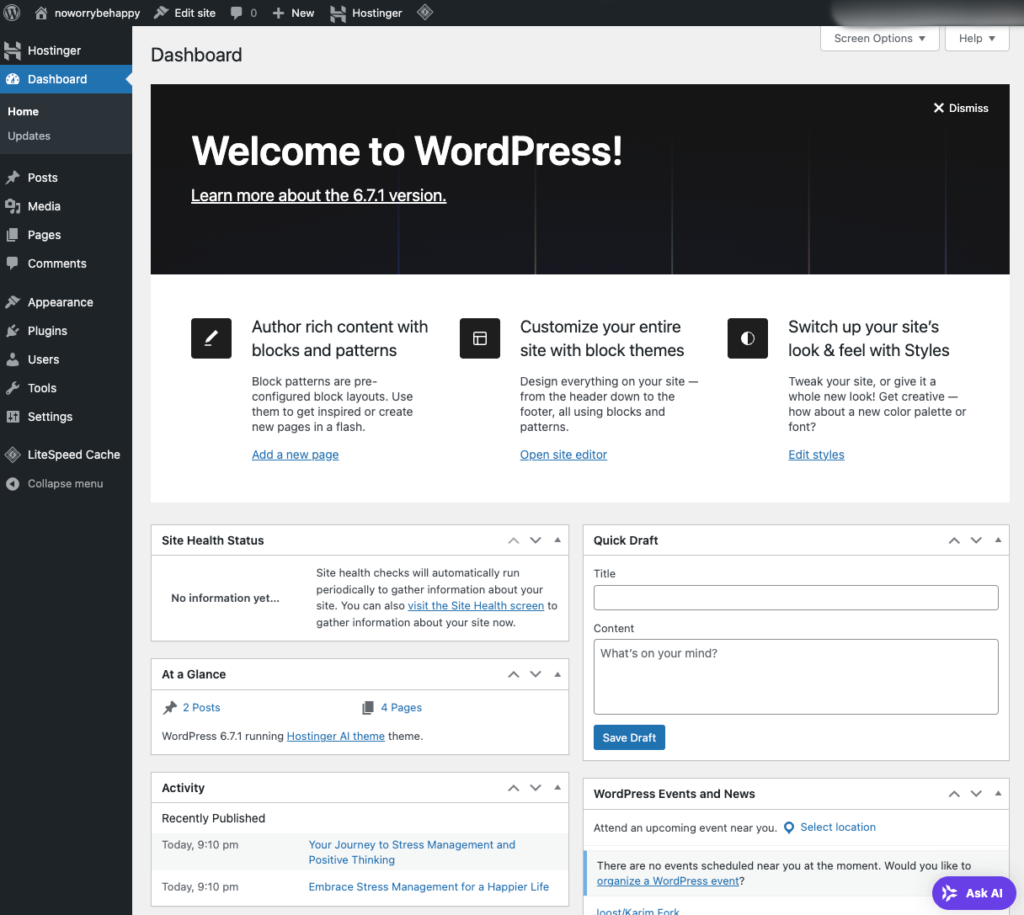Open the Help dropdown tab
The height and width of the screenshot is (915, 1024).
(x=977, y=39)
